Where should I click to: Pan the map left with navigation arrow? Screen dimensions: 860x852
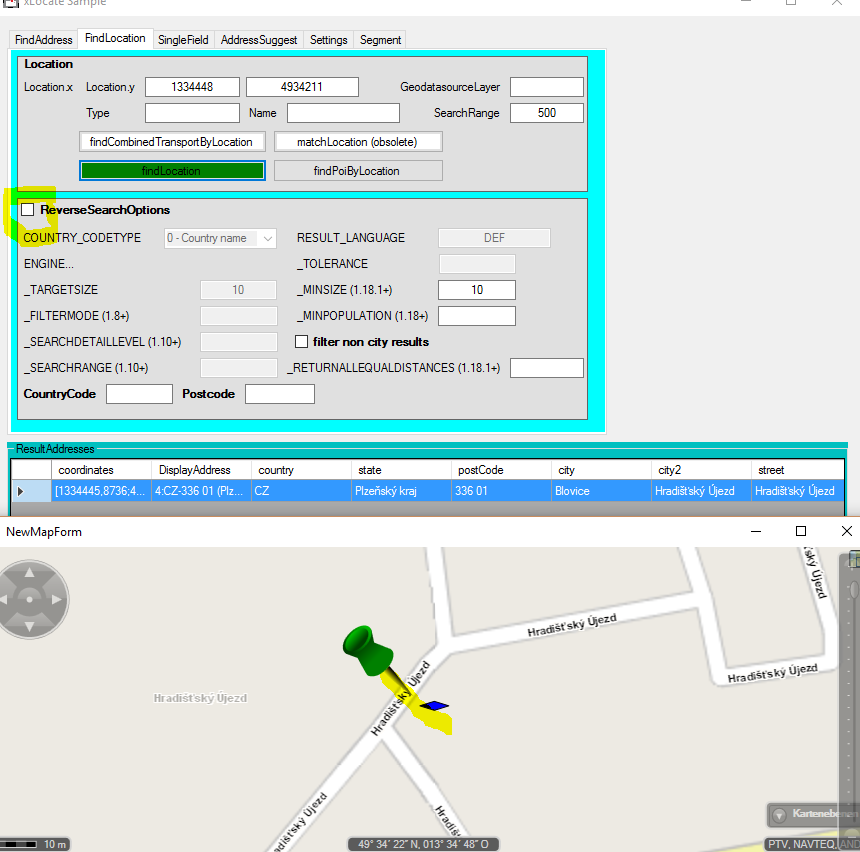click(x=6, y=600)
